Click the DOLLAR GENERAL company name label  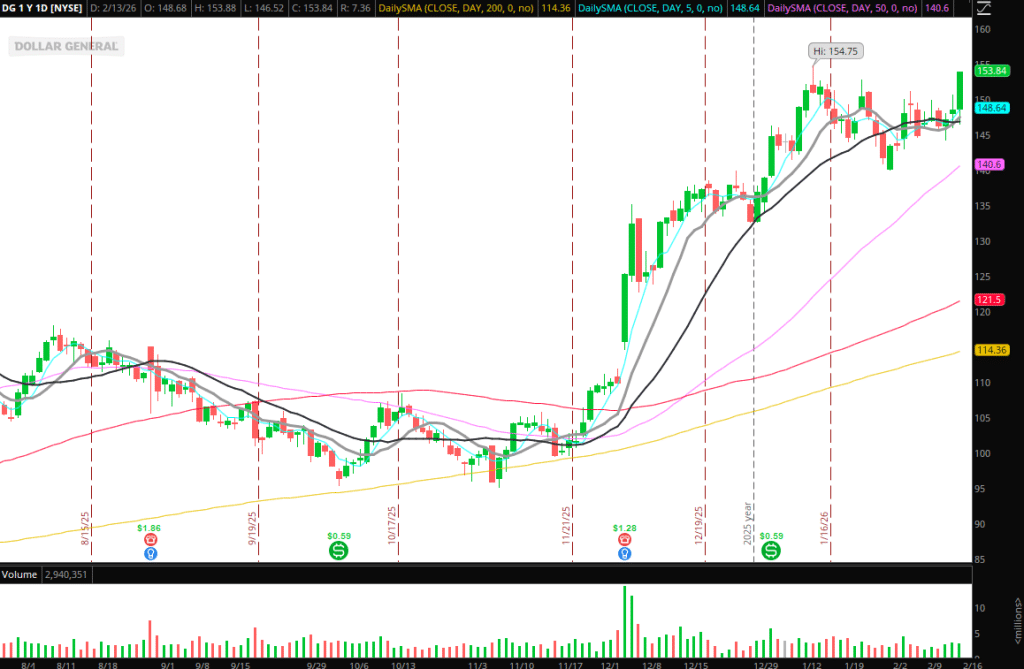pos(66,46)
